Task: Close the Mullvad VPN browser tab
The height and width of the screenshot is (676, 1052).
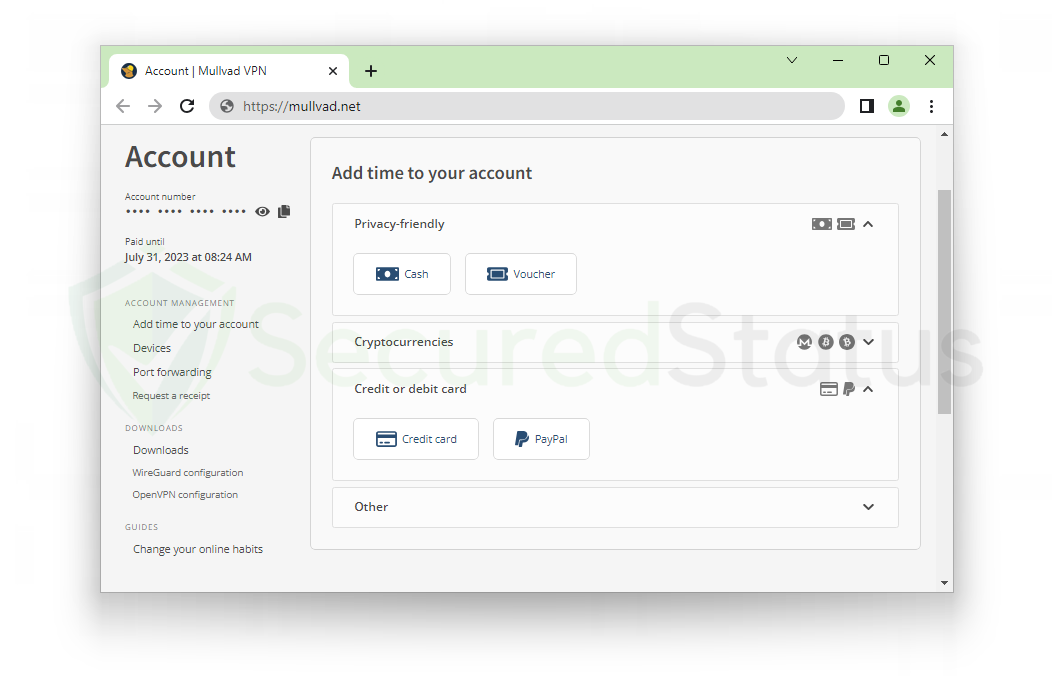Action: pos(333,71)
